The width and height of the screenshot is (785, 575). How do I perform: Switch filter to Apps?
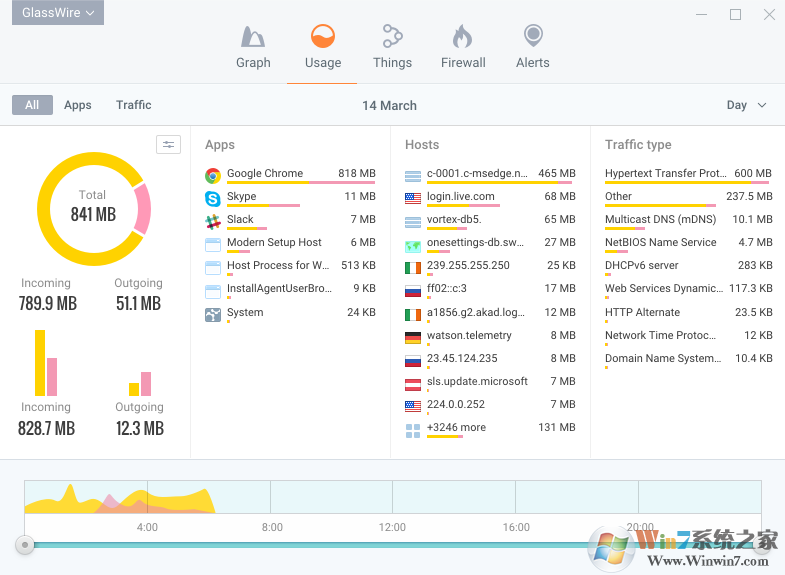click(x=78, y=105)
